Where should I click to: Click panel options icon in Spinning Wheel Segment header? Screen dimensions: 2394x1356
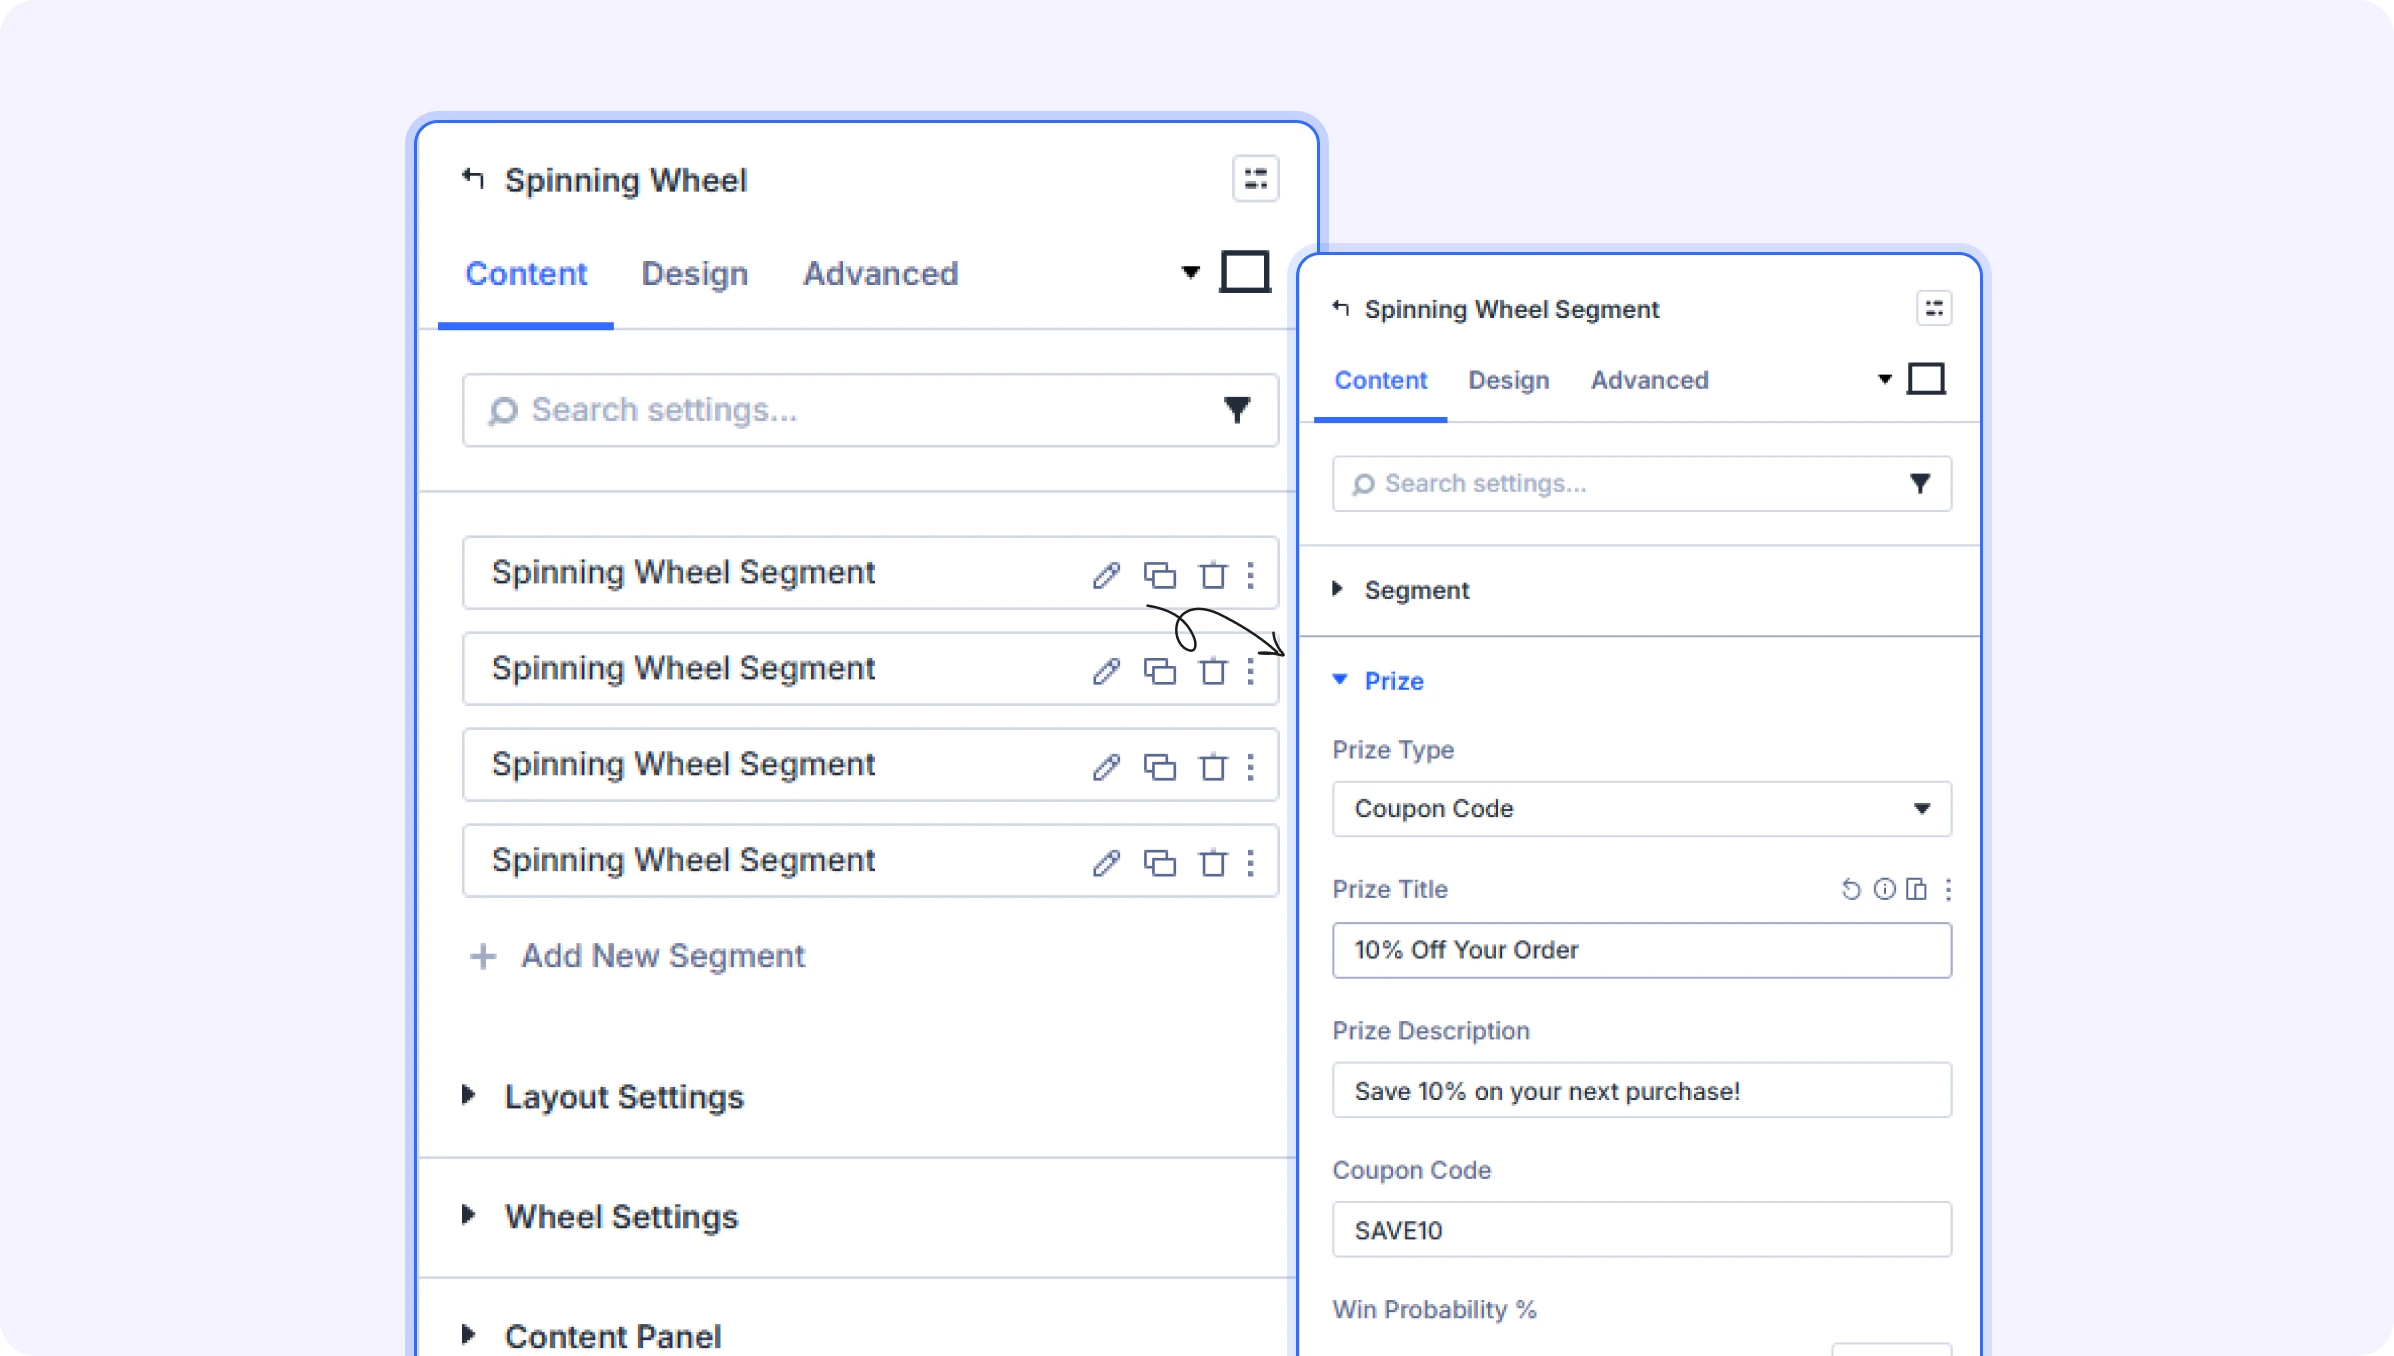click(1934, 308)
